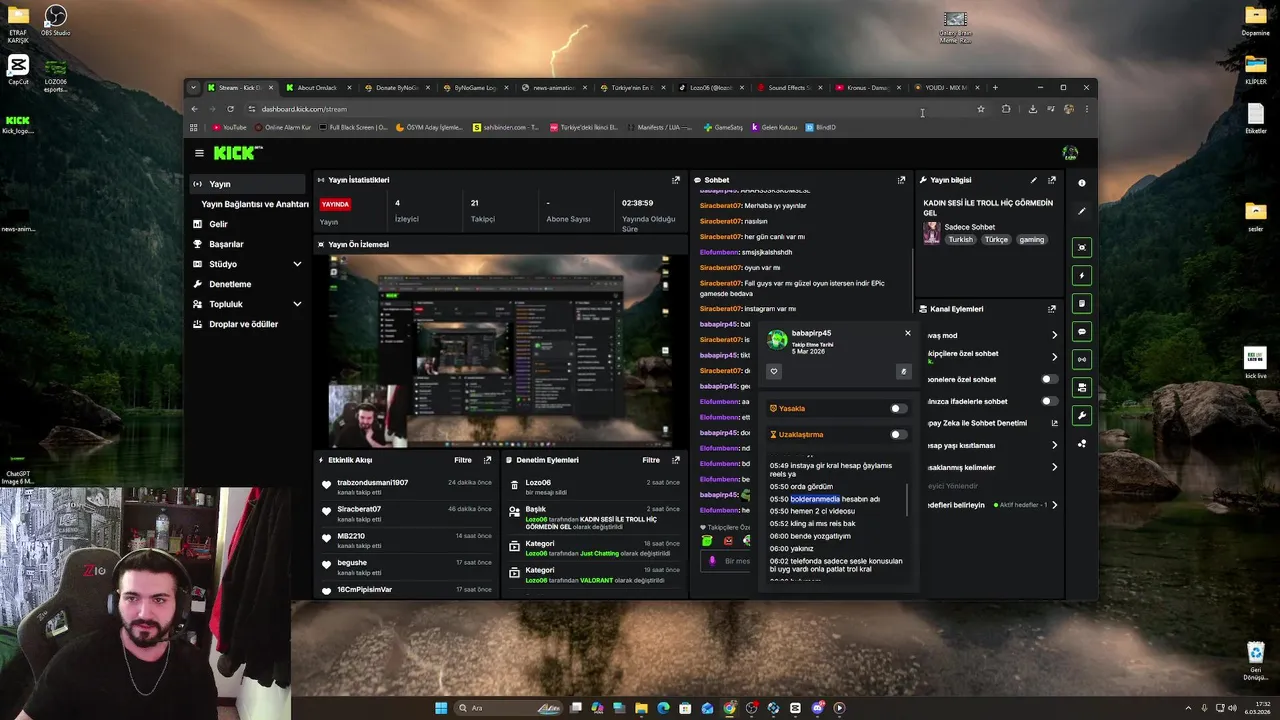Click the stream preview thumbnail

[499, 350]
